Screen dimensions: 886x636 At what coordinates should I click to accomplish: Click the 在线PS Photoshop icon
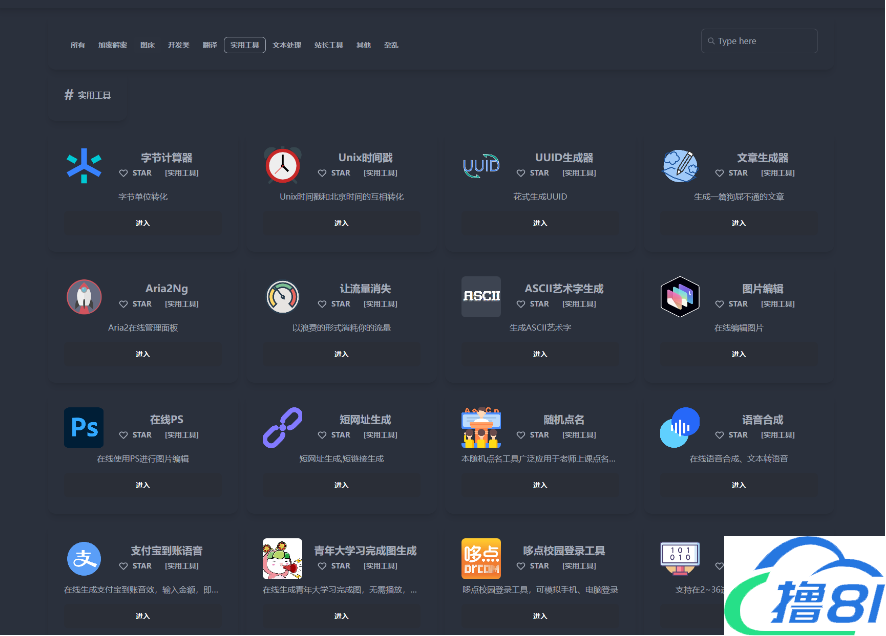(x=84, y=428)
